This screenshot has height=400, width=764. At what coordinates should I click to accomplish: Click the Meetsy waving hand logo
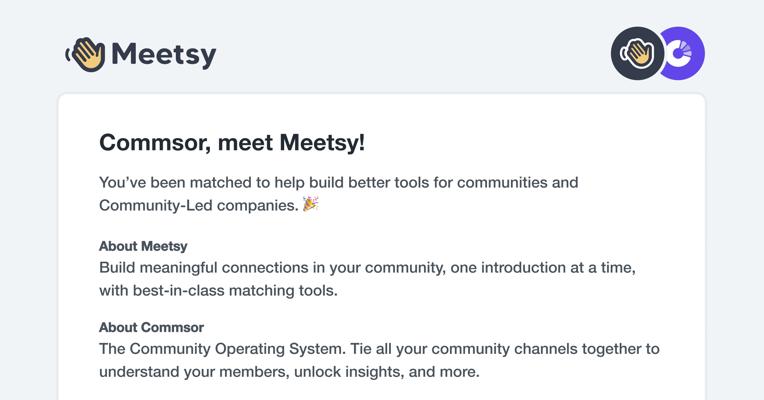click(x=86, y=54)
